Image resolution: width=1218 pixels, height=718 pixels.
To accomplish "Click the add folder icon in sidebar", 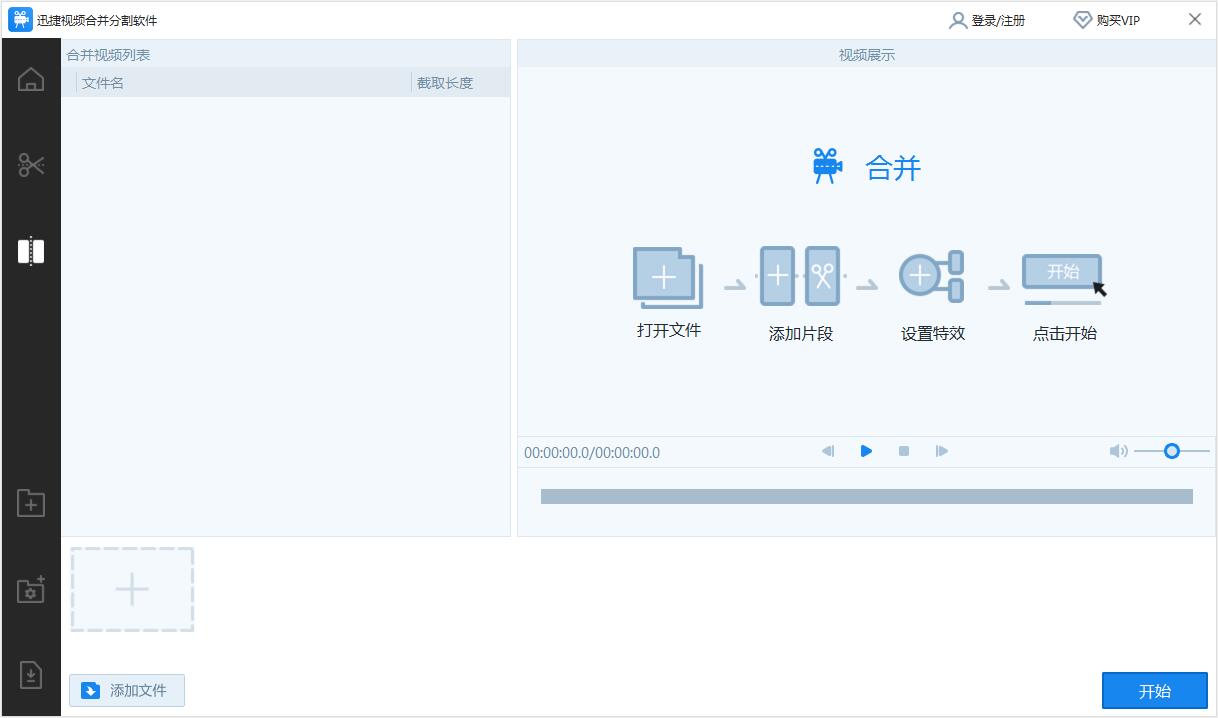I will (30, 504).
